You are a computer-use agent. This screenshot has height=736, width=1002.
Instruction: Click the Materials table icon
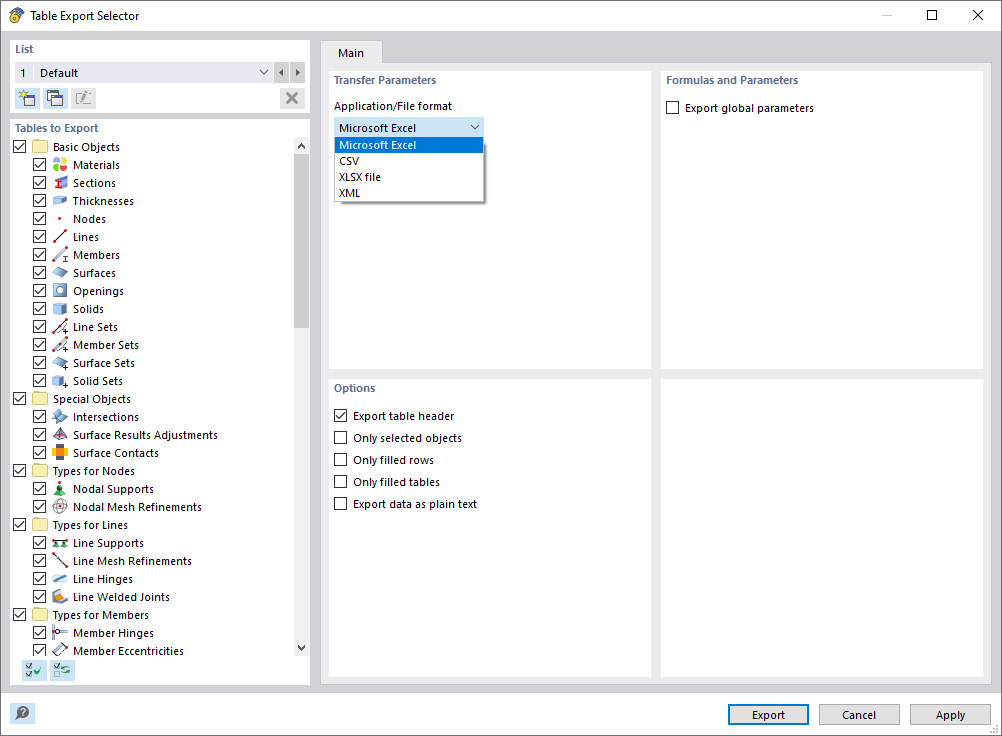click(x=59, y=164)
